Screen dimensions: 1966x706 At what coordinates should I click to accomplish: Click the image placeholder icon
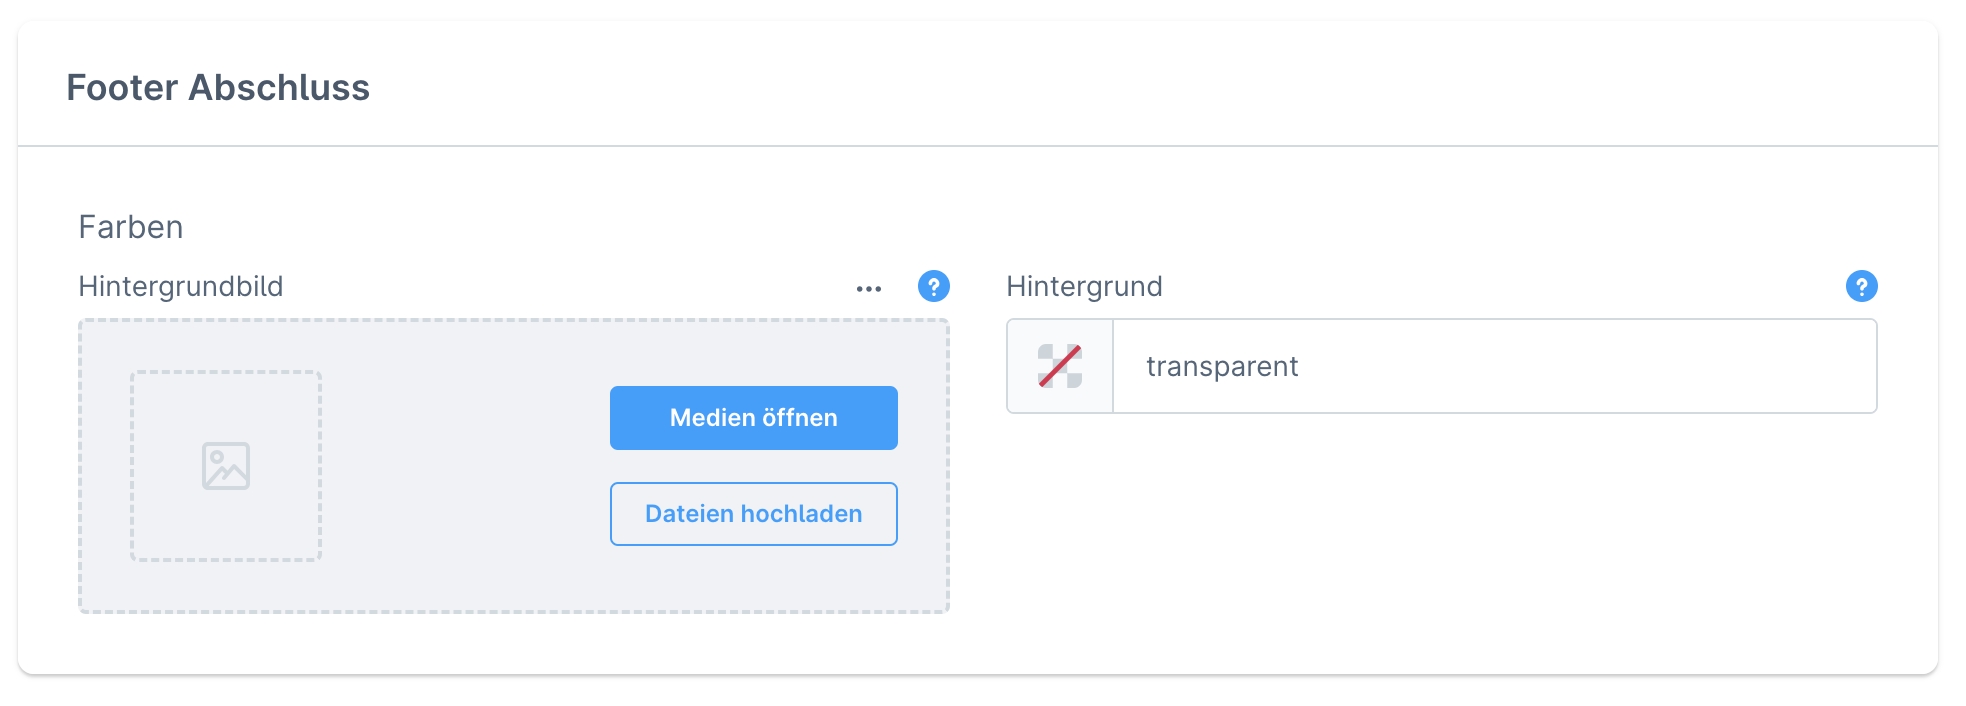click(x=226, y=466)
